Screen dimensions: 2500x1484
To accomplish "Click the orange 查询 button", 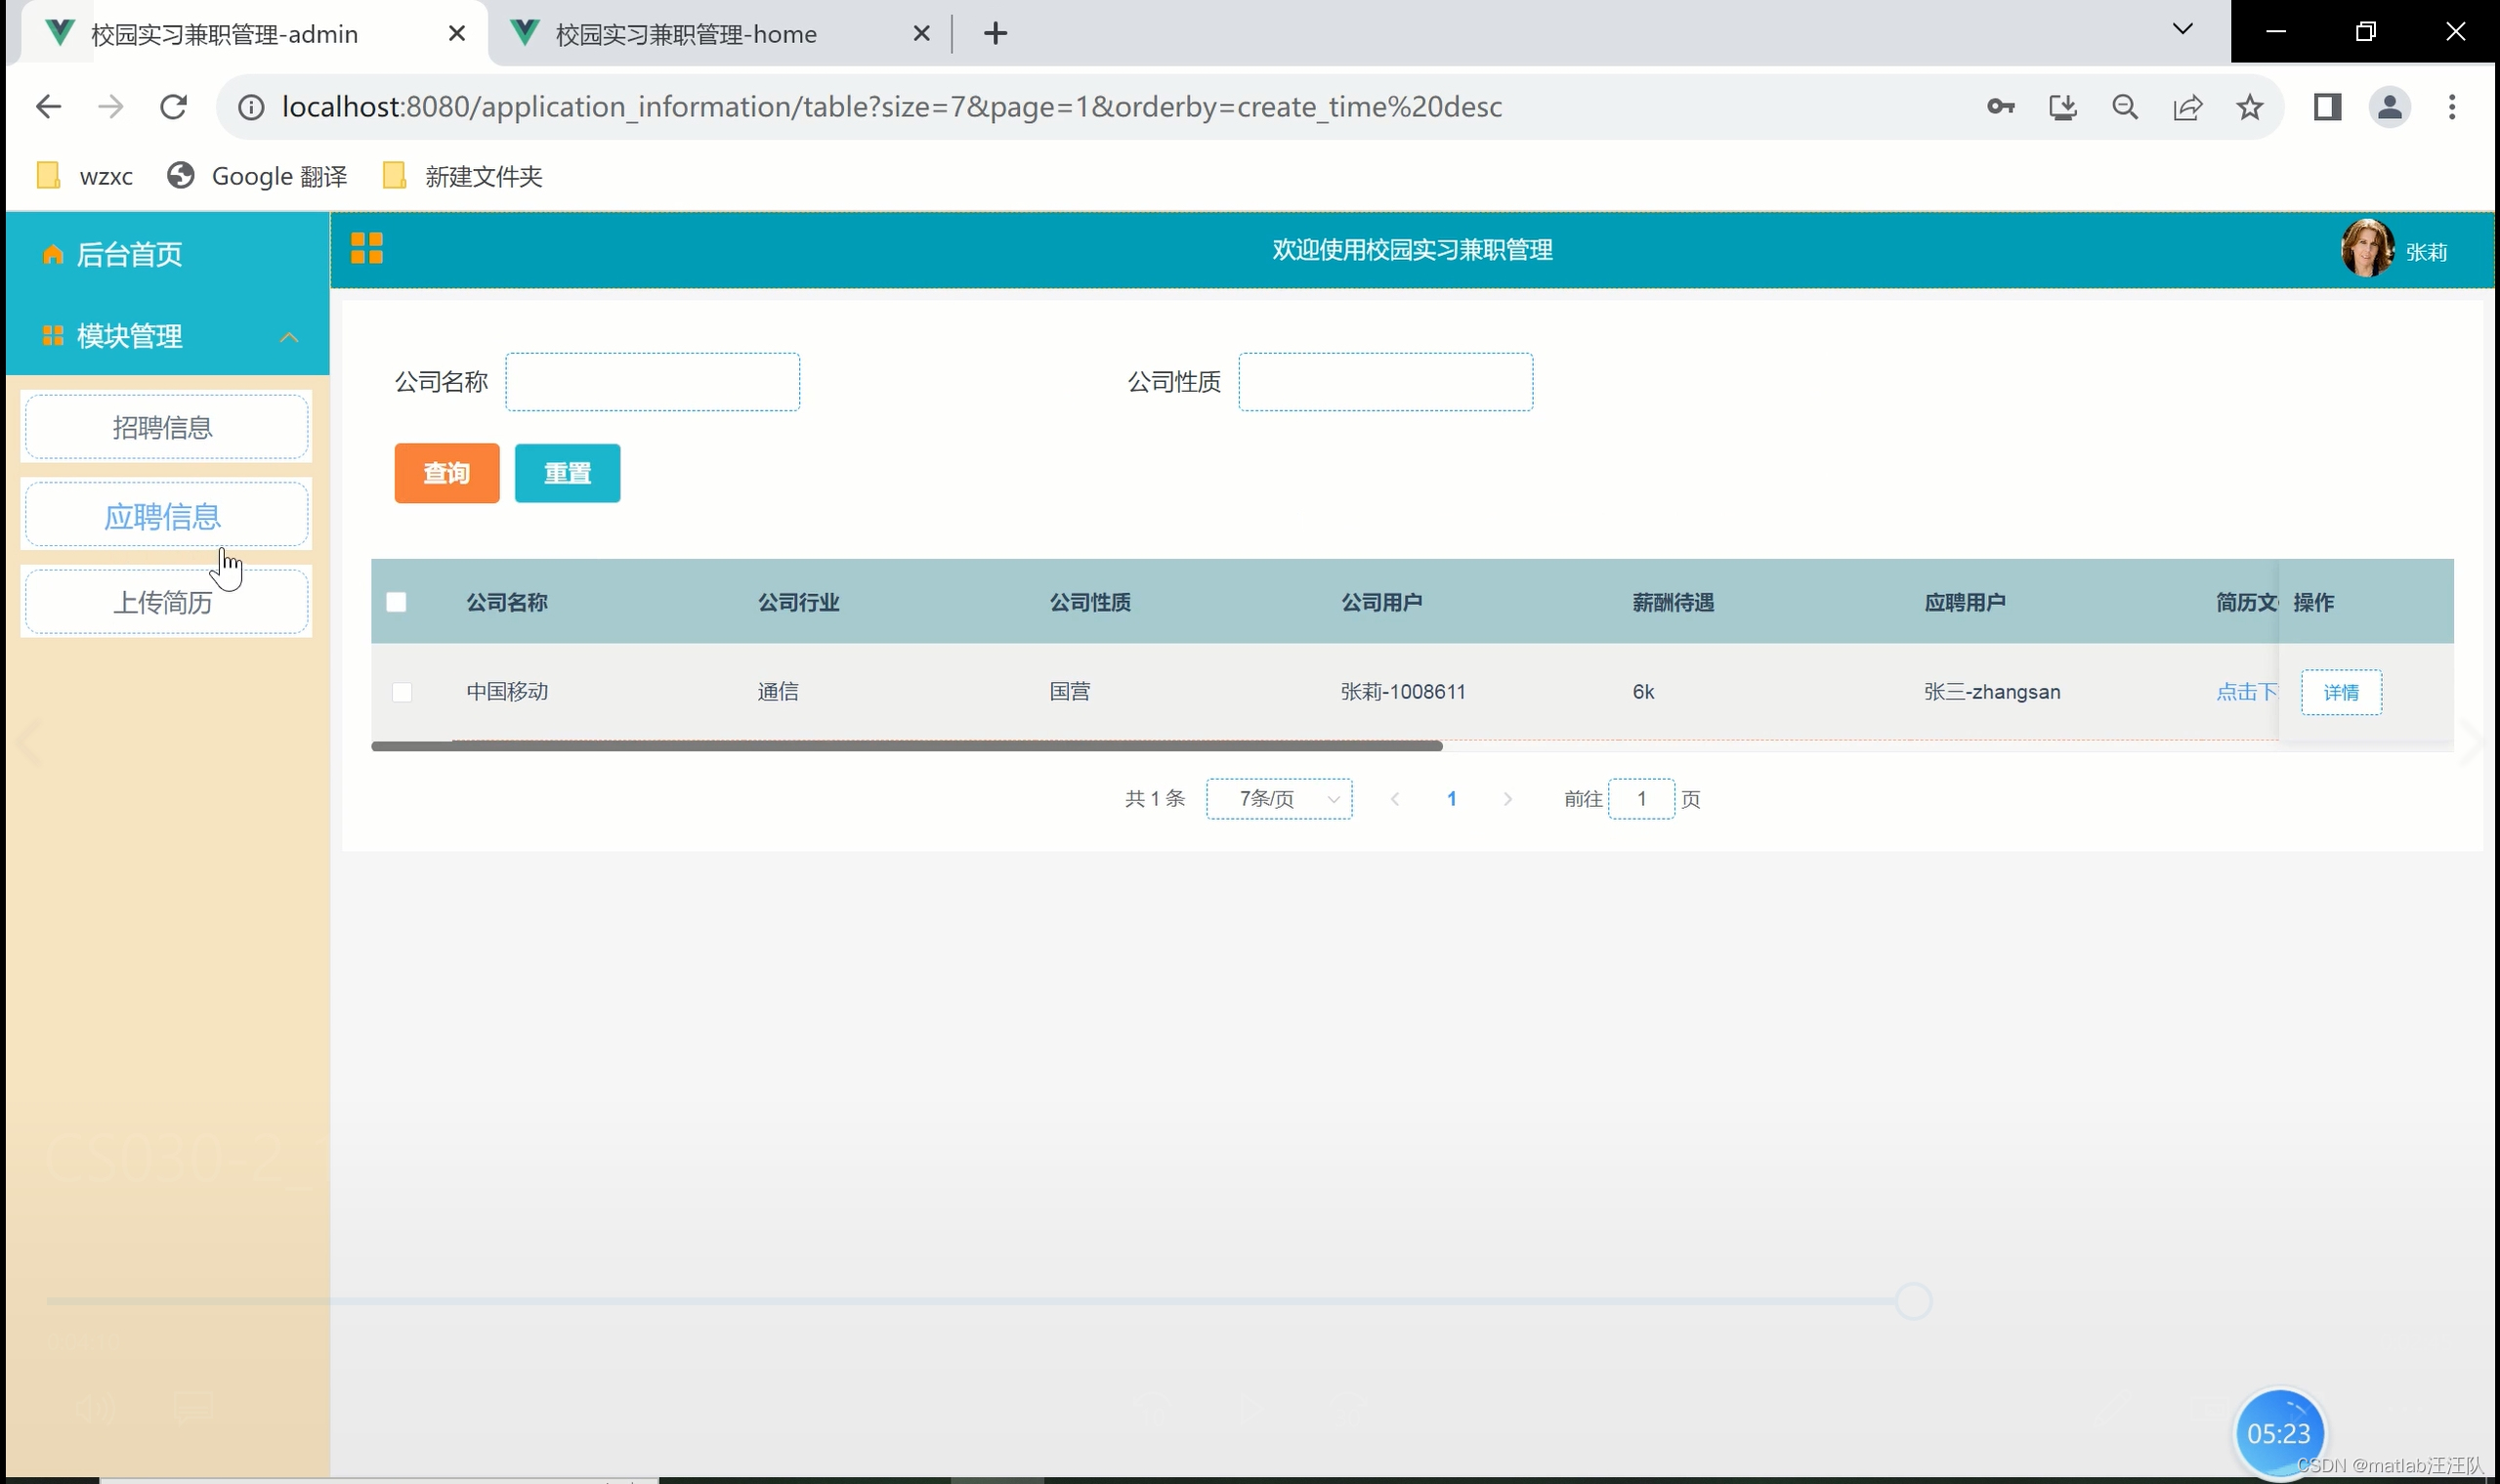I will pyautogui.click(x=446, y=473).
